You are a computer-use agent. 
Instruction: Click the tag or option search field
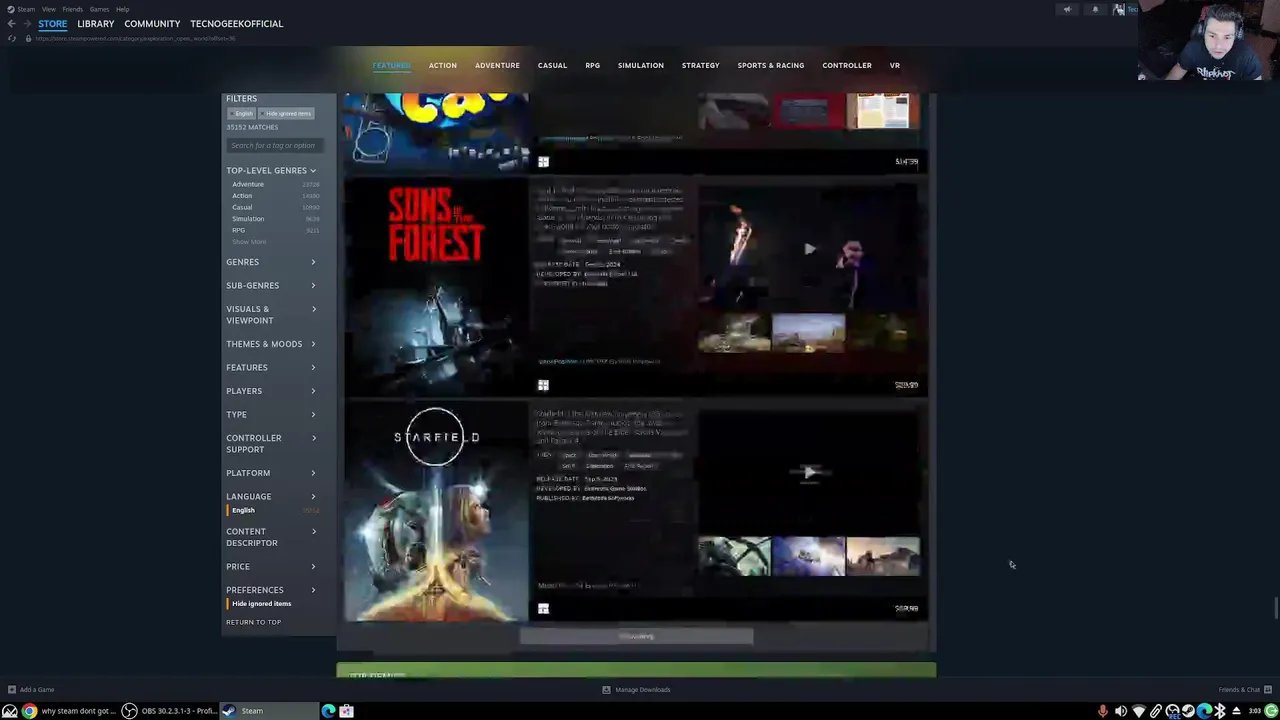click(274, 145)
